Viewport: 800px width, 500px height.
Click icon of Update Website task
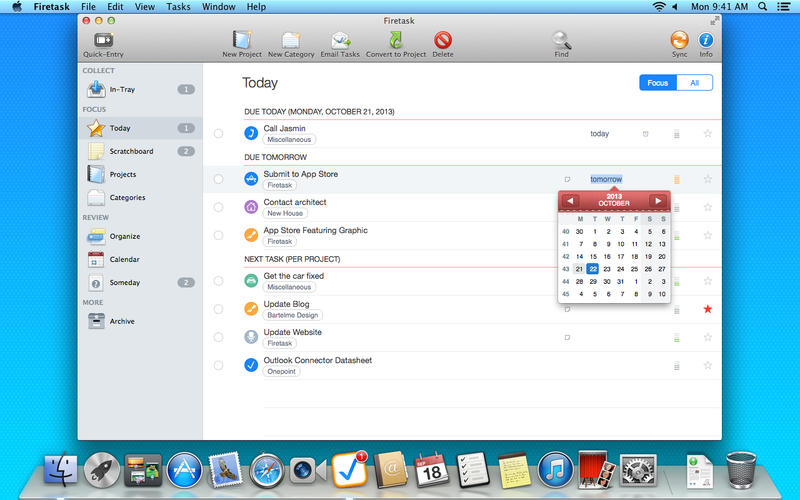click(251, 337)
